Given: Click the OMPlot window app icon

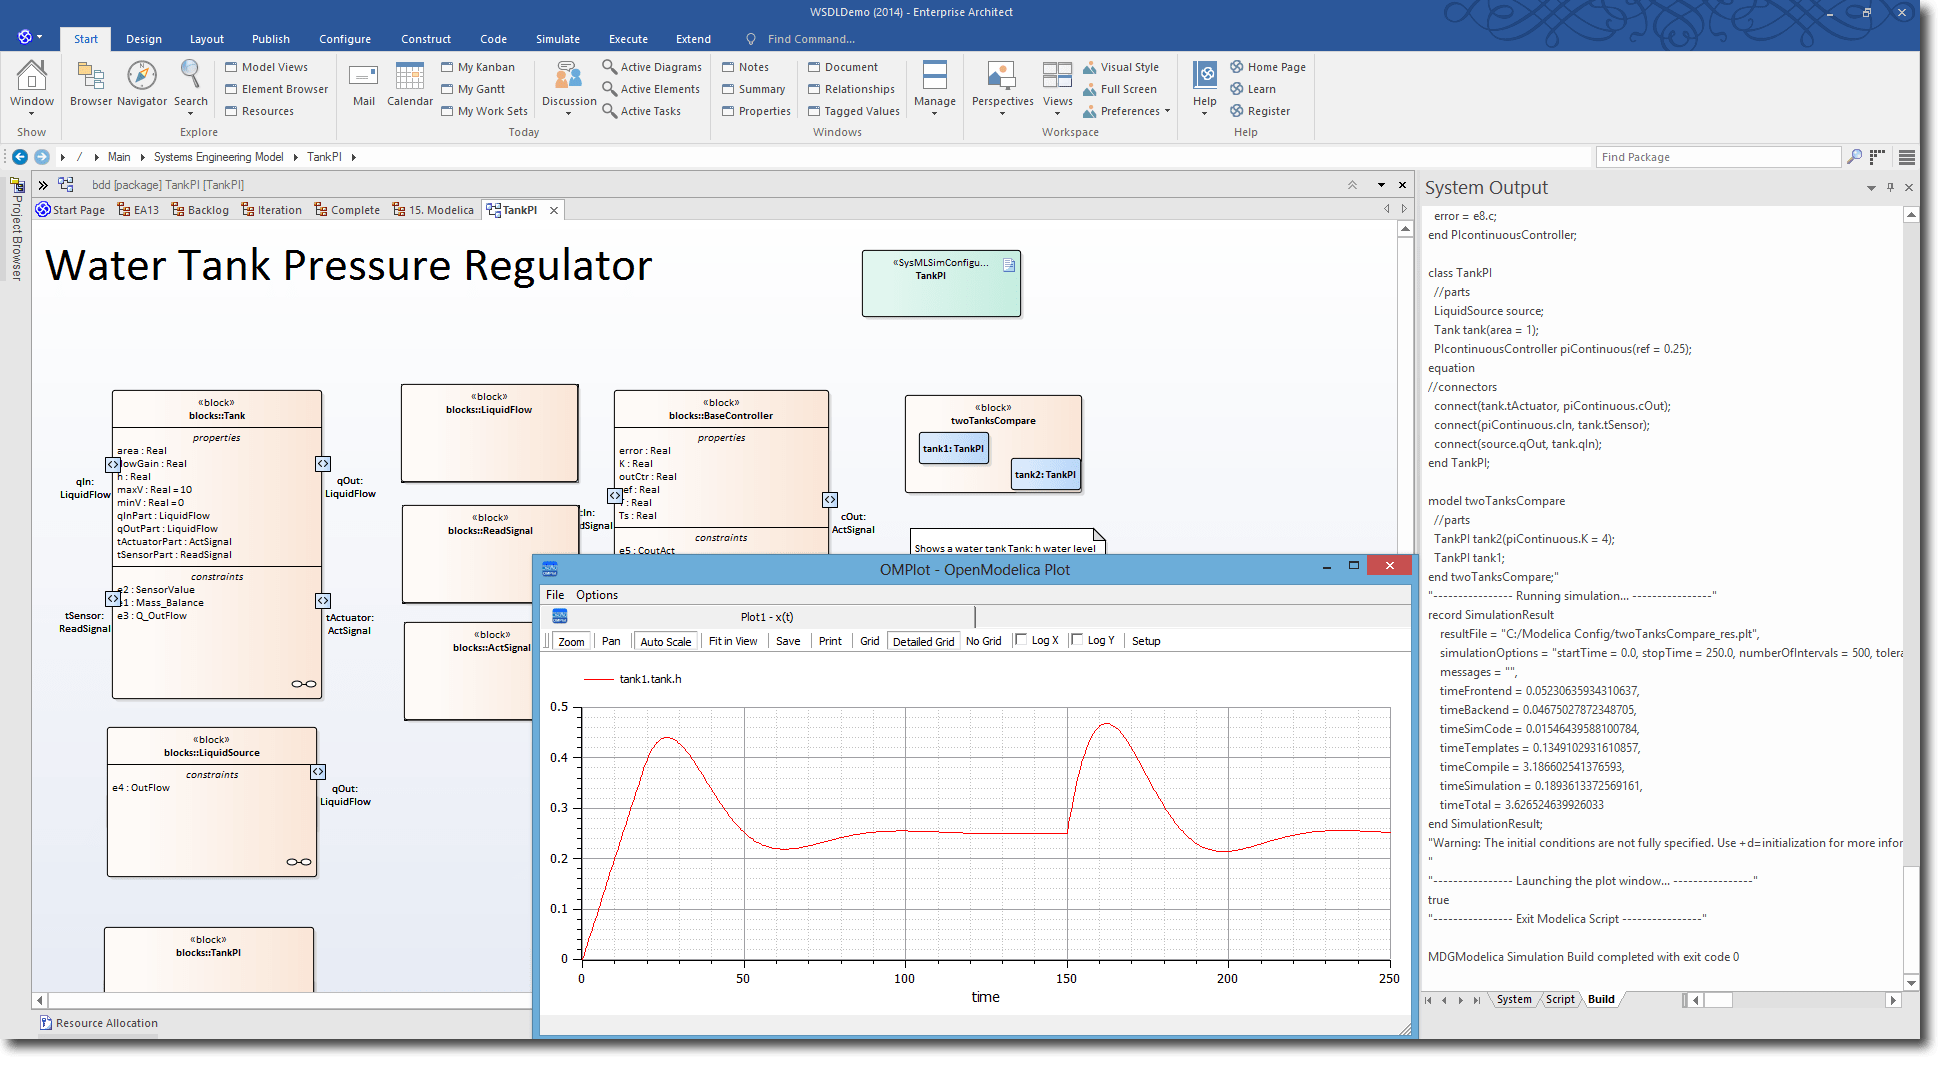Looking at the screenshot, I should [x=550, y=569].
